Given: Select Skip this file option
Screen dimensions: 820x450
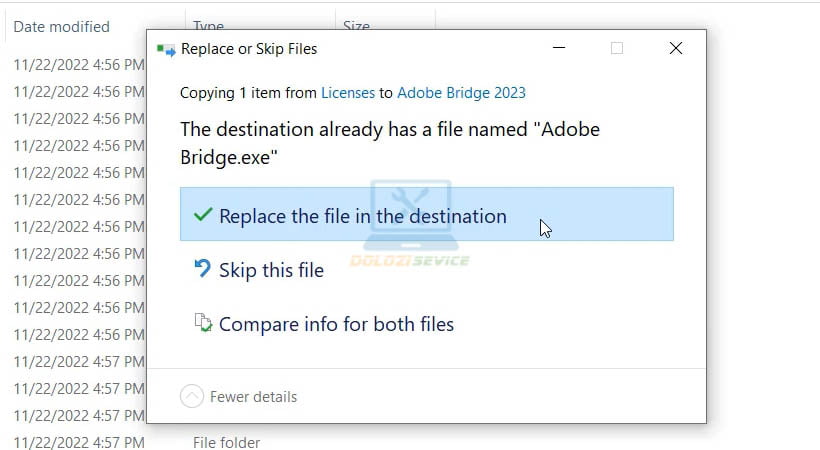Looking at the screenshot, I should [x=271, y=270].
